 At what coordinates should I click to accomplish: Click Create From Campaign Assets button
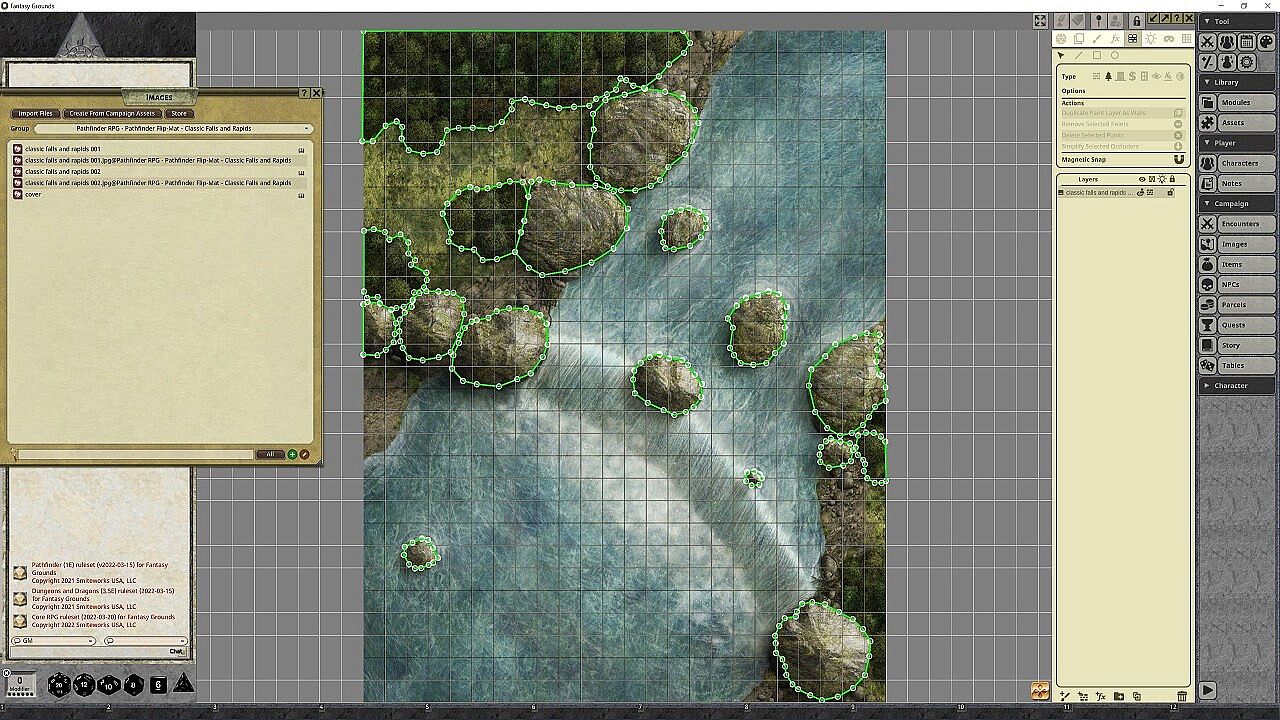click(x=112, y=113)
